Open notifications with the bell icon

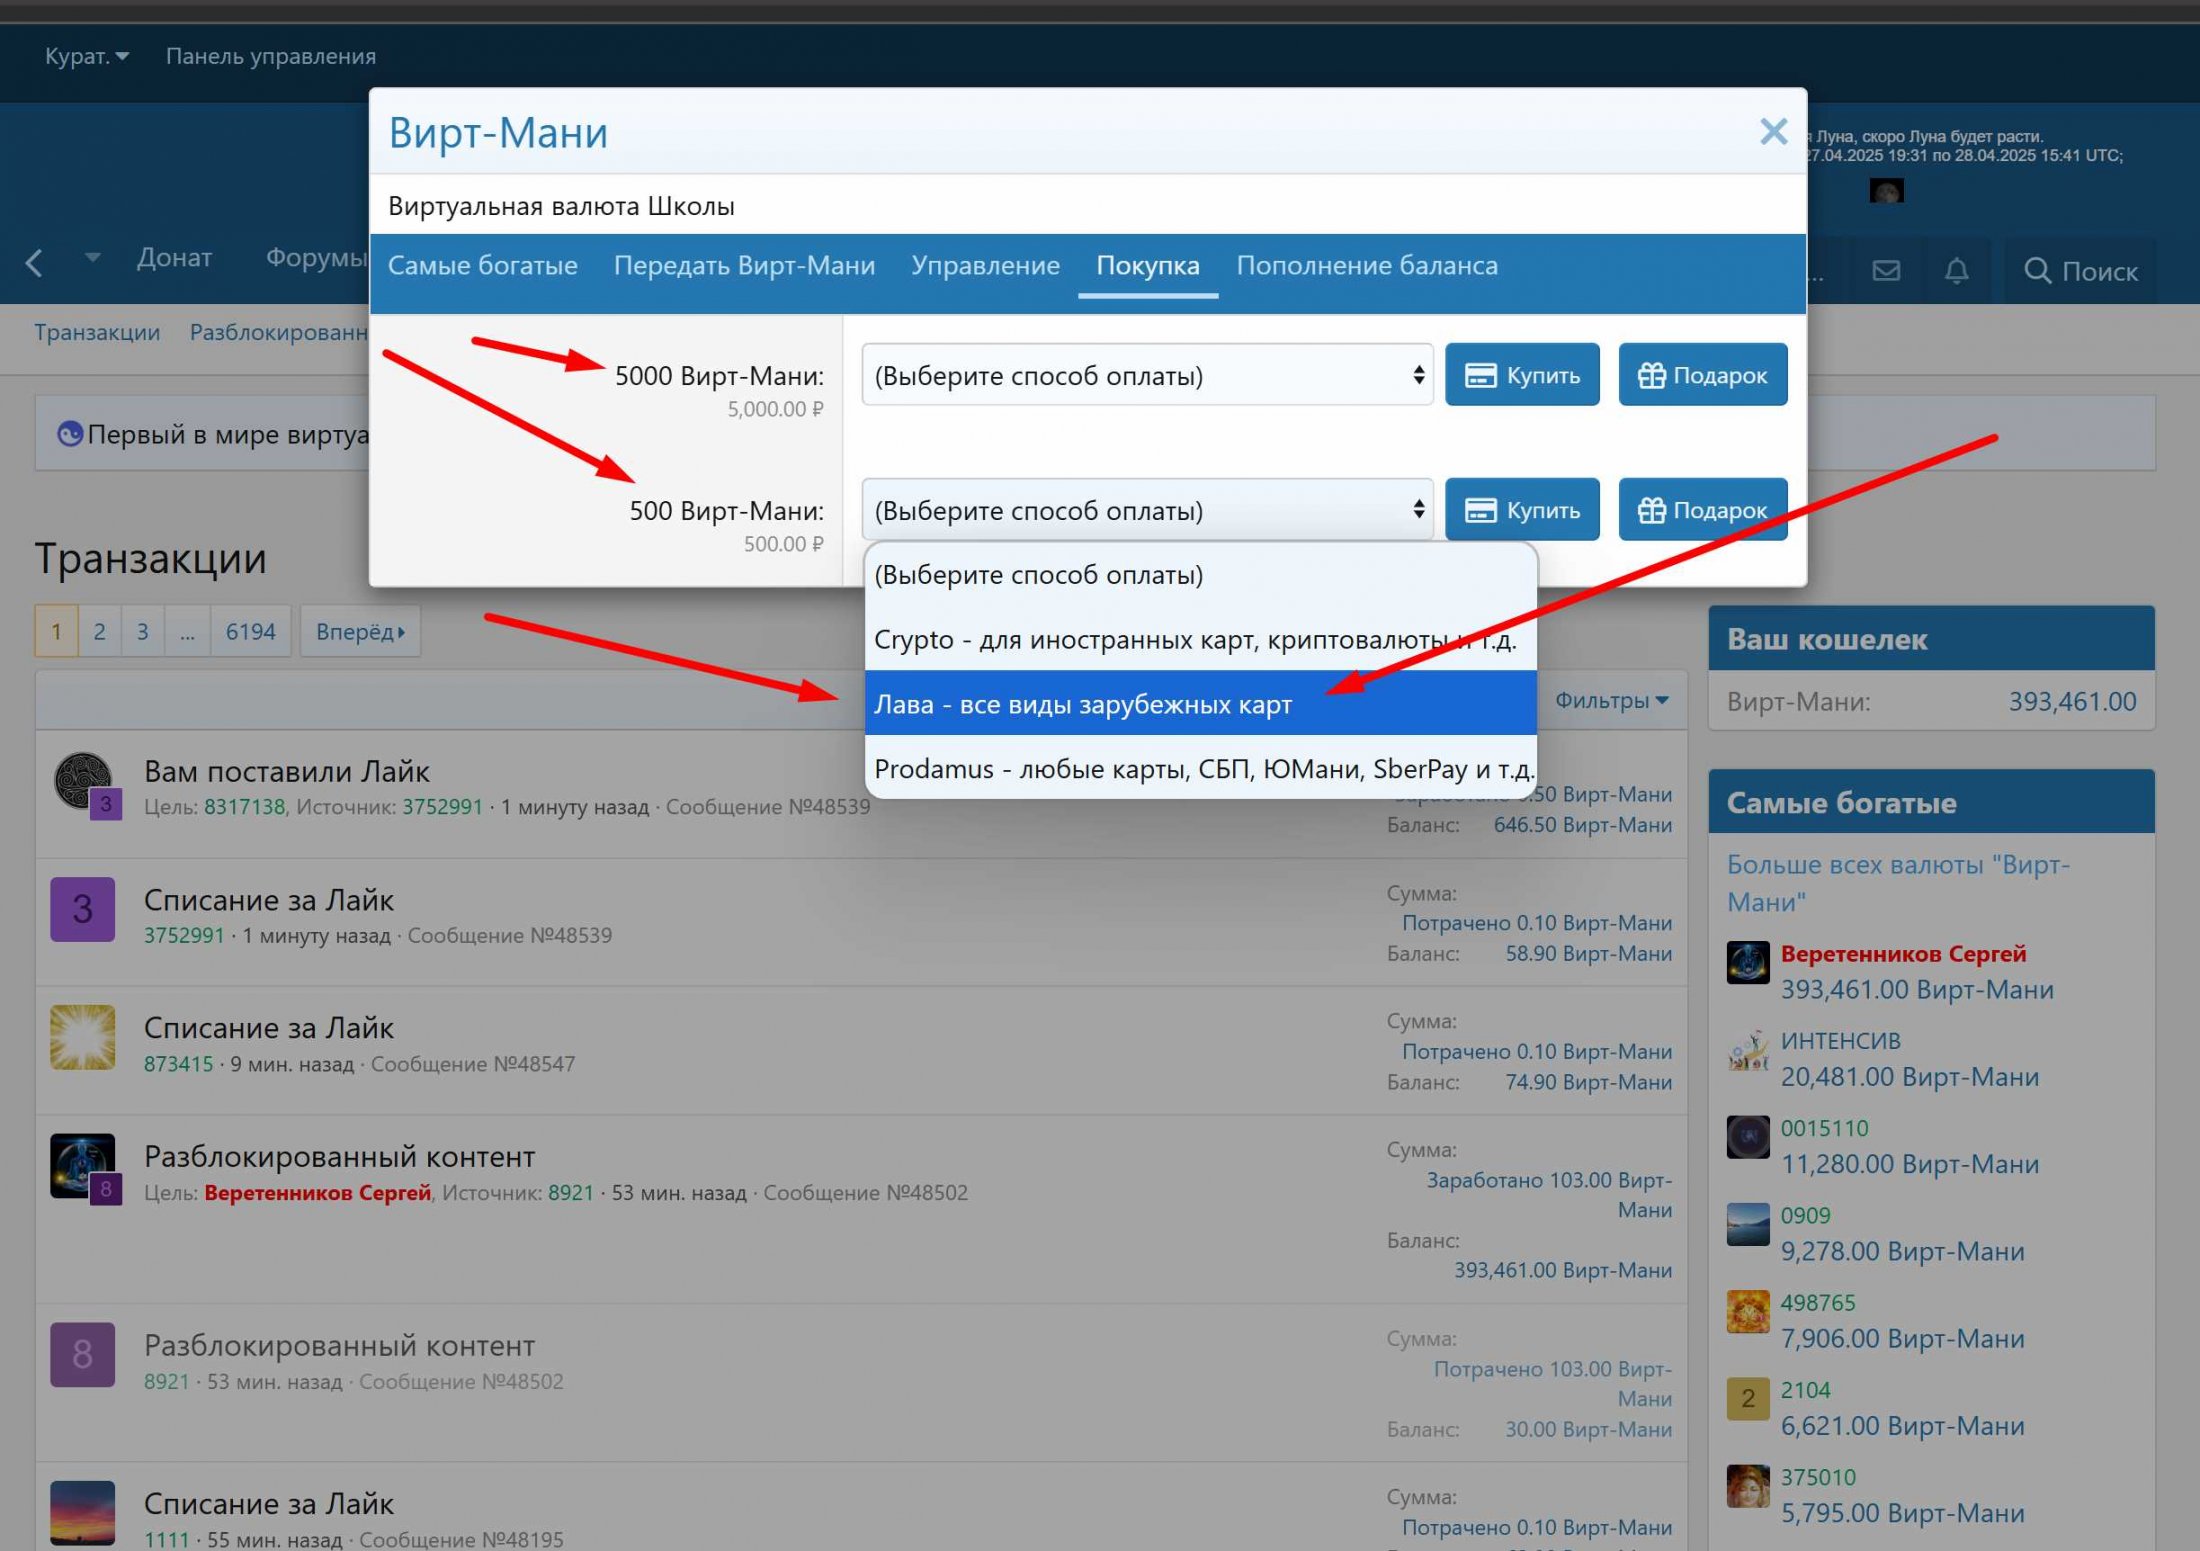point(1957,270)
